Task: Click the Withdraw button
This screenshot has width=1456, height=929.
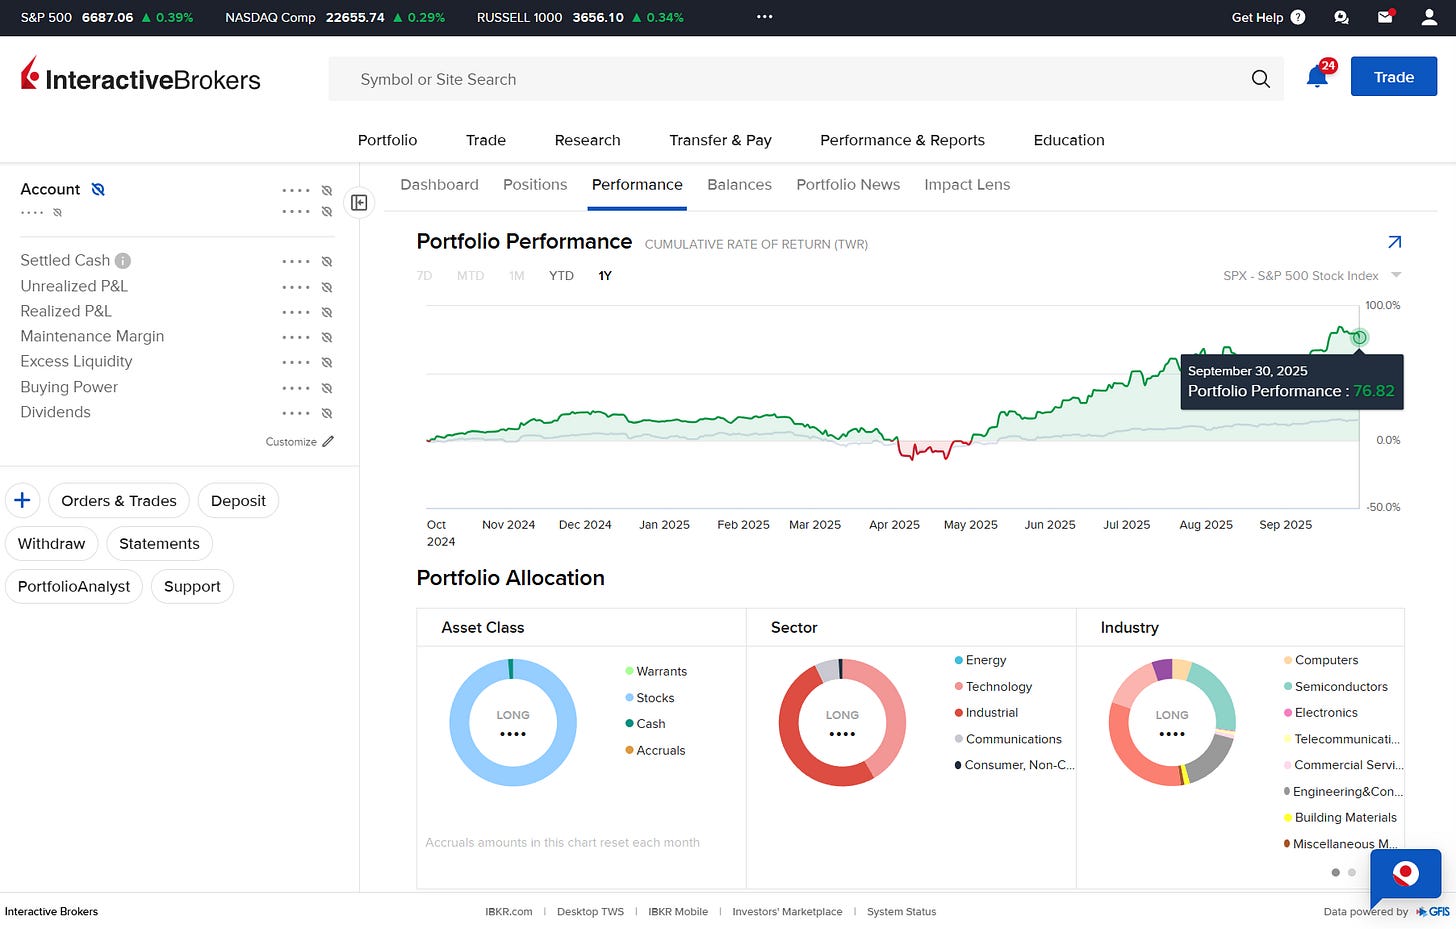Action: [52, 544]
